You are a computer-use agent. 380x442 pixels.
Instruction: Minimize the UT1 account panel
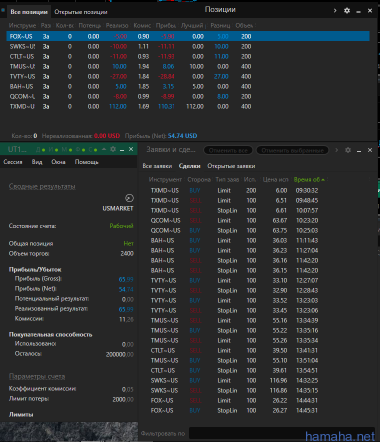[122, 150]
